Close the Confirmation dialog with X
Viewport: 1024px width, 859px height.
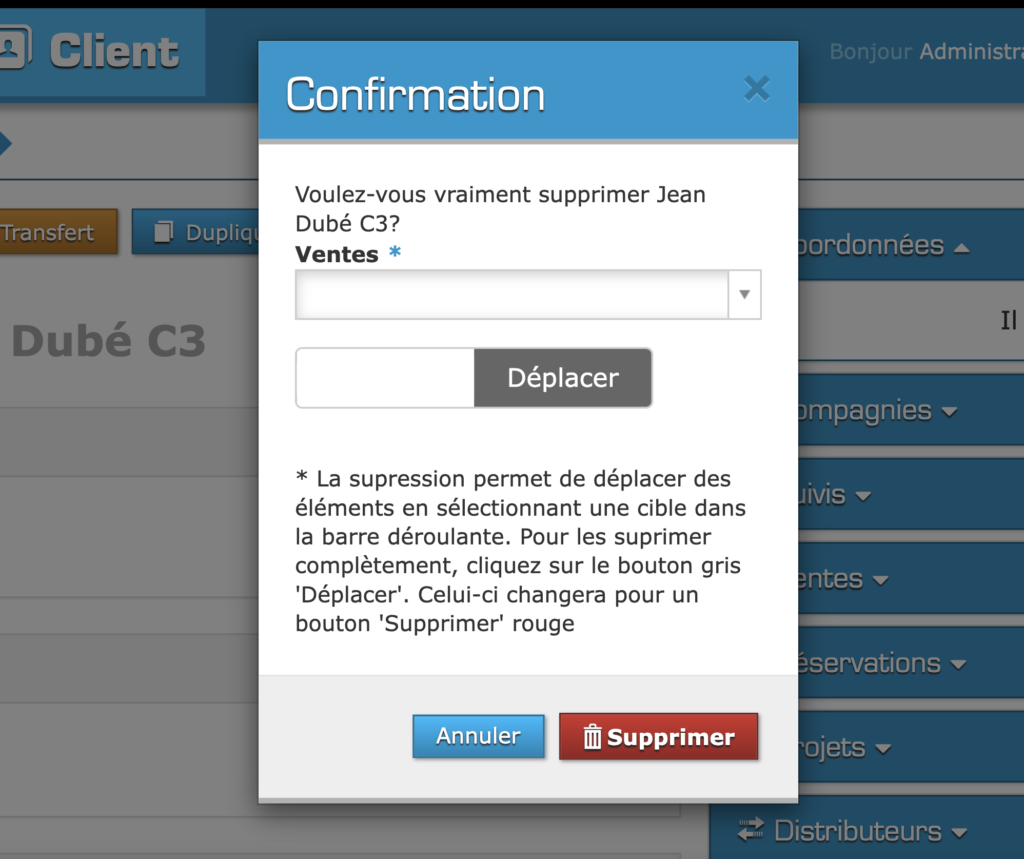[x=757, y=89]
